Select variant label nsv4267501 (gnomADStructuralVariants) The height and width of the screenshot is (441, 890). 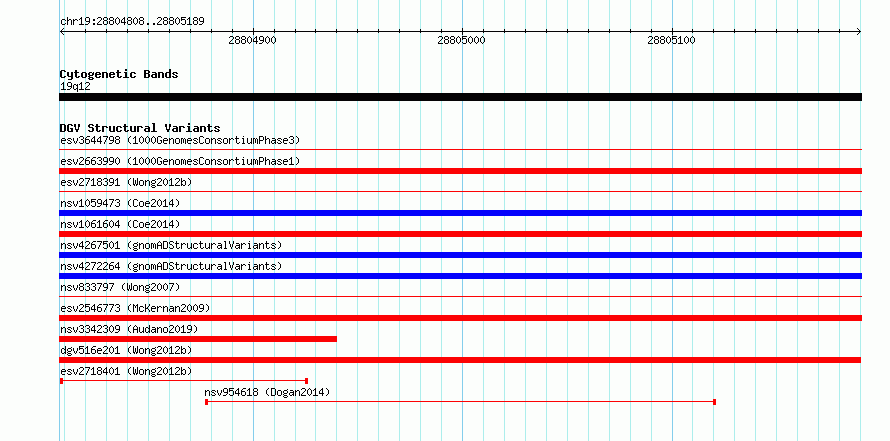tap(171, 245)
